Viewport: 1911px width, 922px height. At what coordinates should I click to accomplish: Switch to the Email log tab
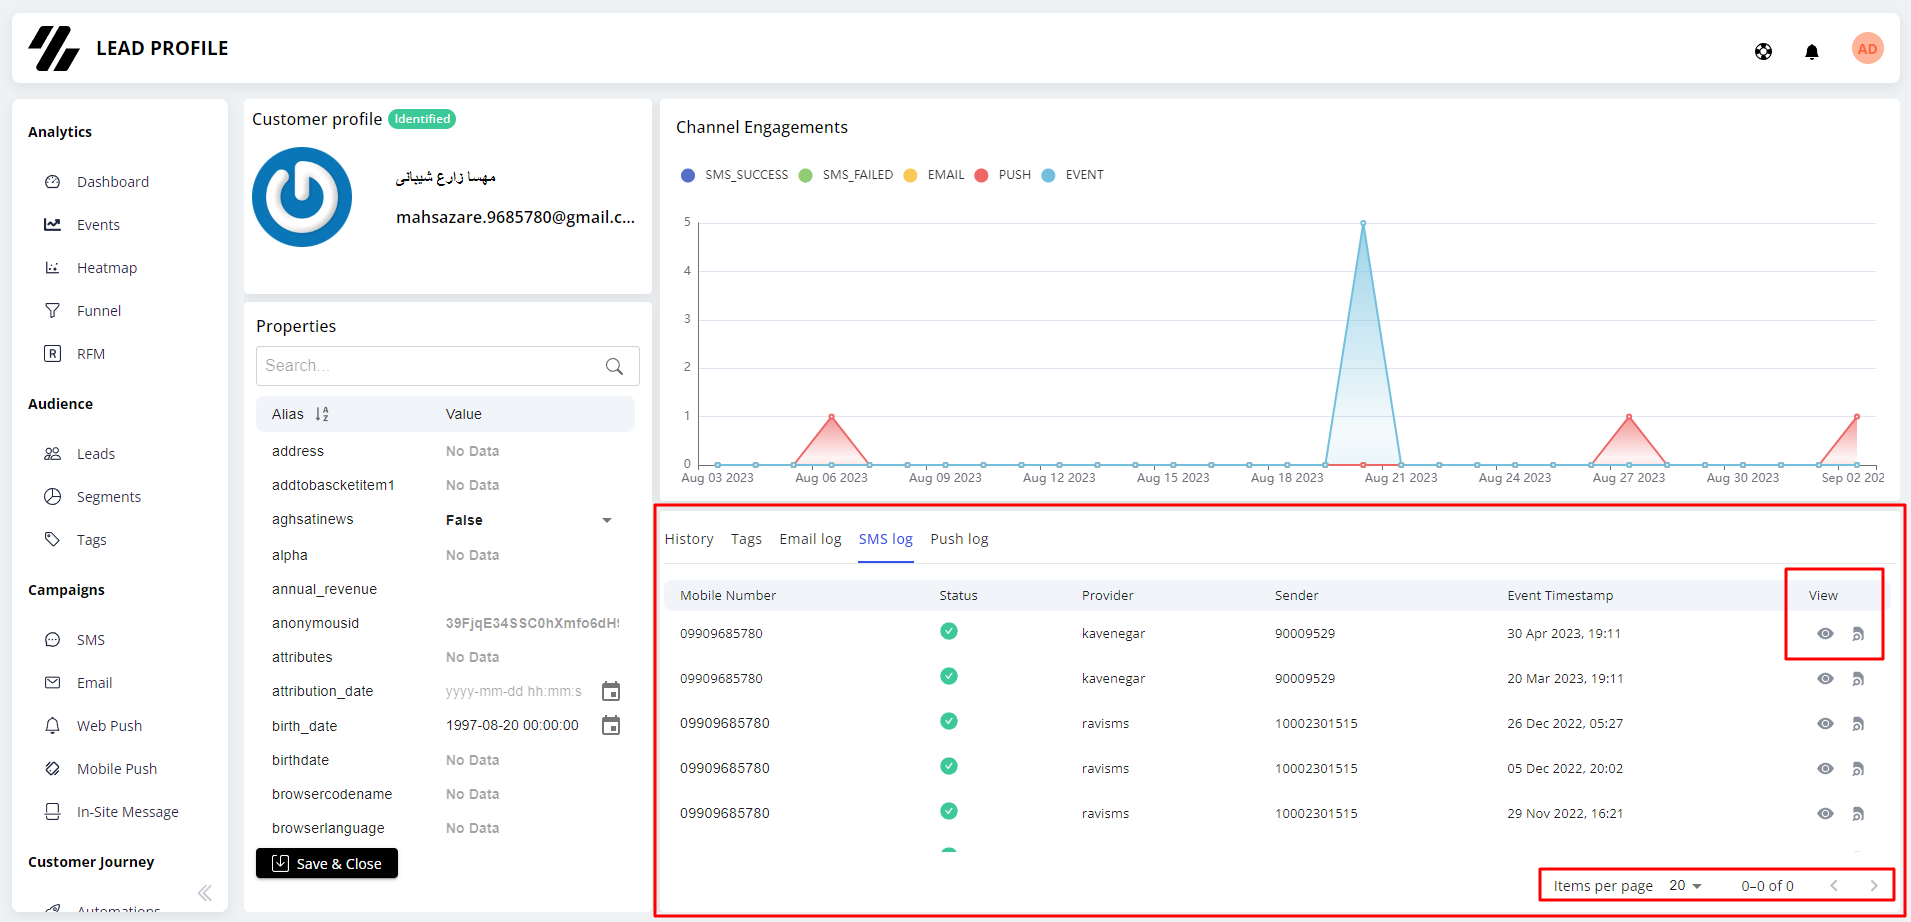tap(810, 539)
